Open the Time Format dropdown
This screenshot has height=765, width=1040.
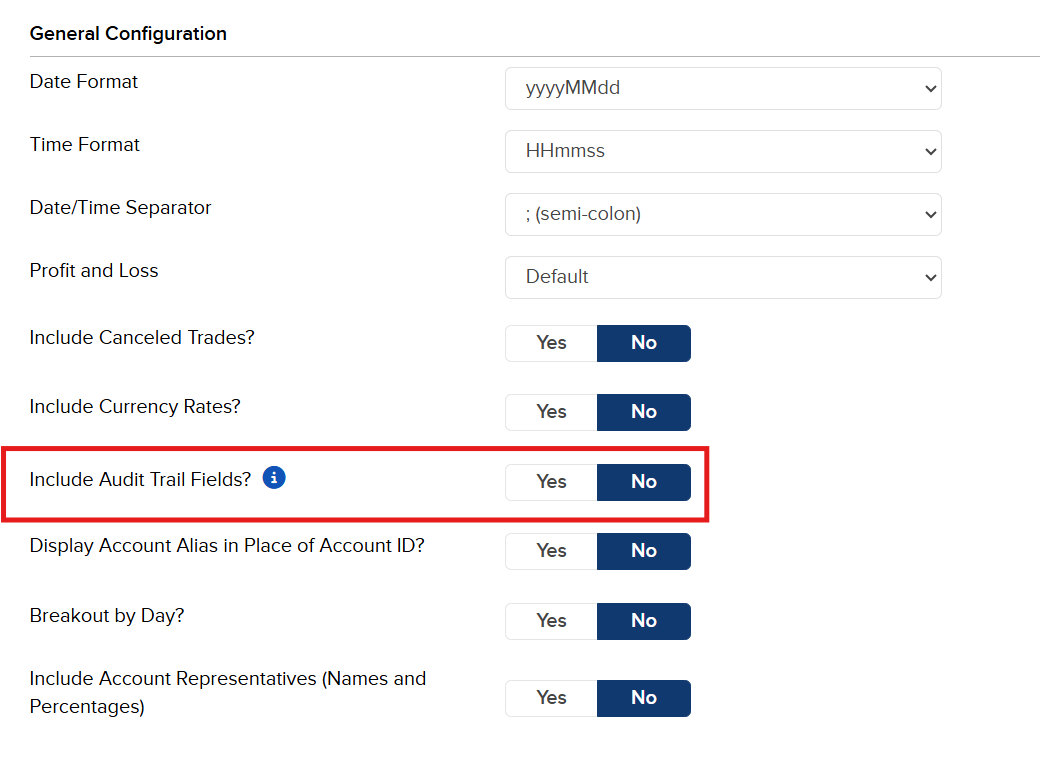pyautogui.click(x=722, y=151)
